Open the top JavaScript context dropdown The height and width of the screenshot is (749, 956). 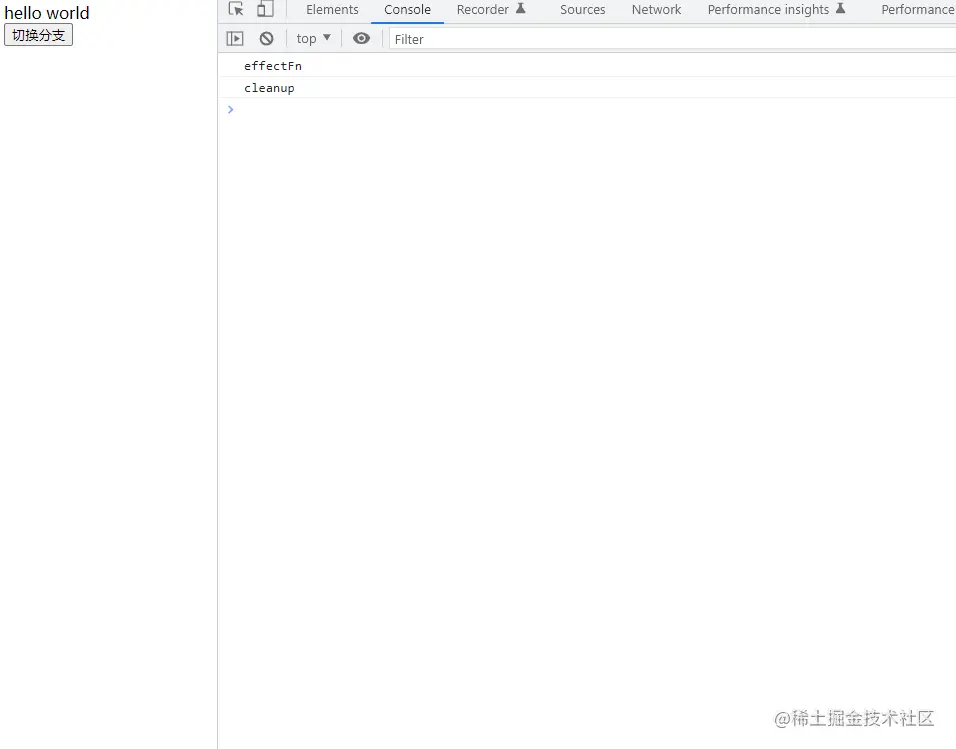pyautogui.click(x=313, y=38)
